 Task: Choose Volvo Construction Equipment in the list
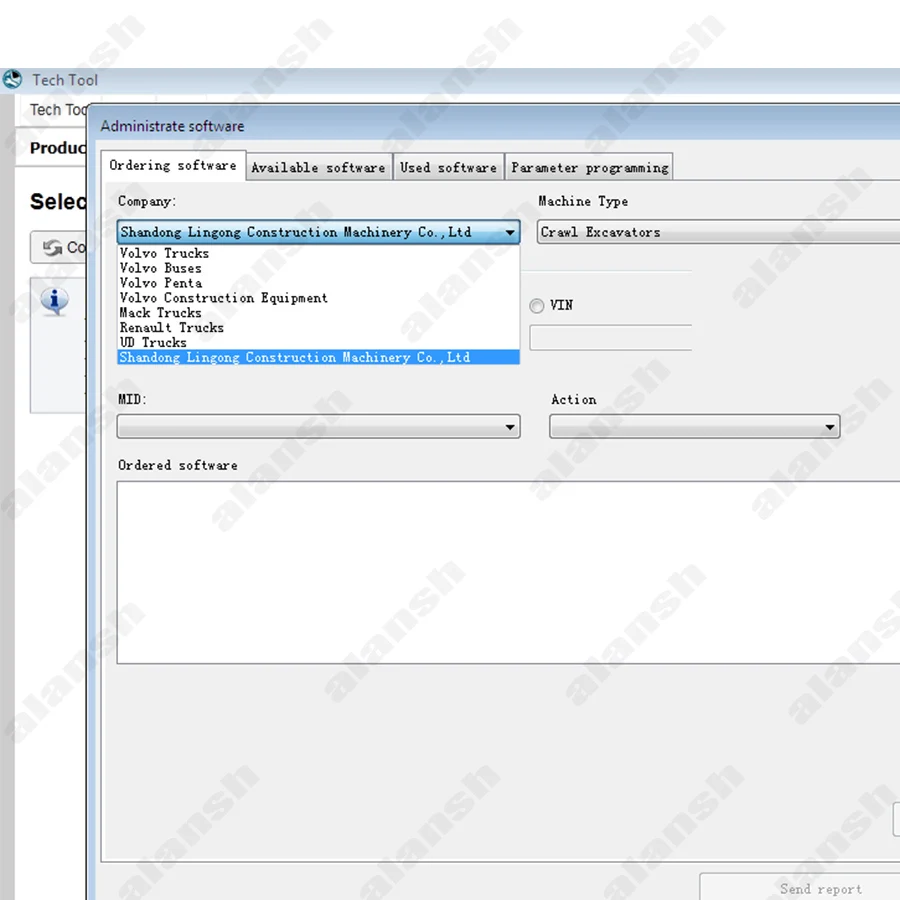tap(319, 298)
